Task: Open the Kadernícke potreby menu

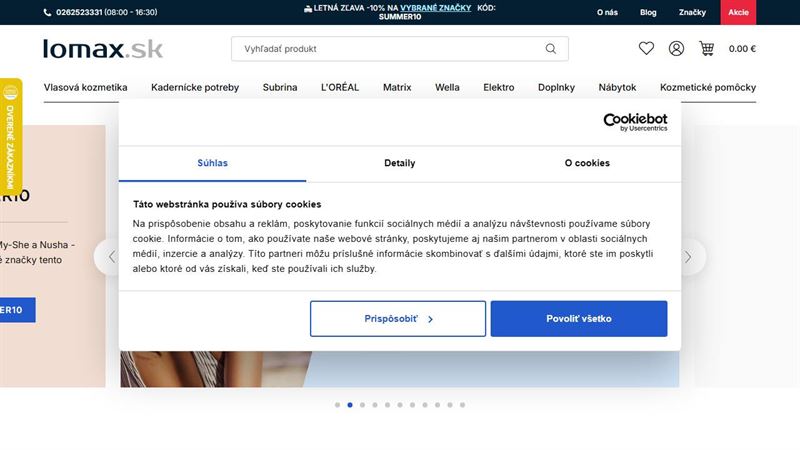Action: [195, 87]
